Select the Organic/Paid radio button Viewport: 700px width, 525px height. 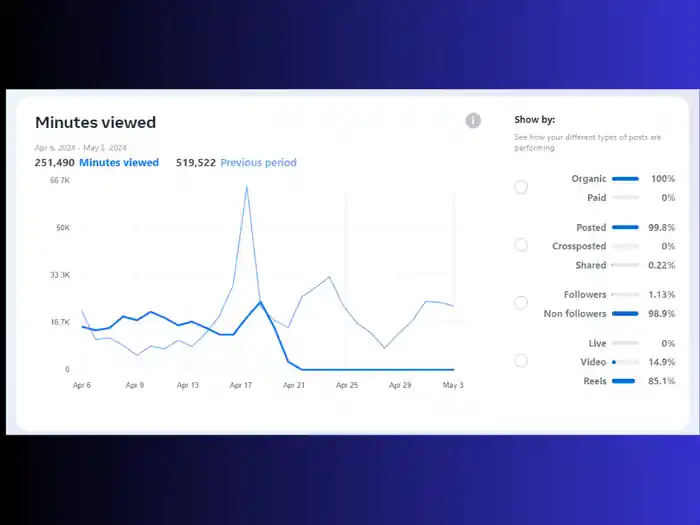(x=521, y=187)
